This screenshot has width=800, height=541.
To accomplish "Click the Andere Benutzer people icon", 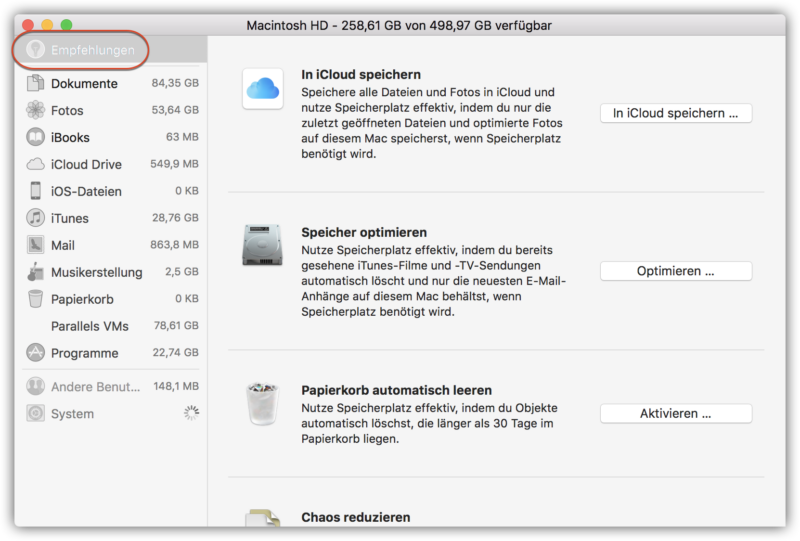I will click(35, 386).
